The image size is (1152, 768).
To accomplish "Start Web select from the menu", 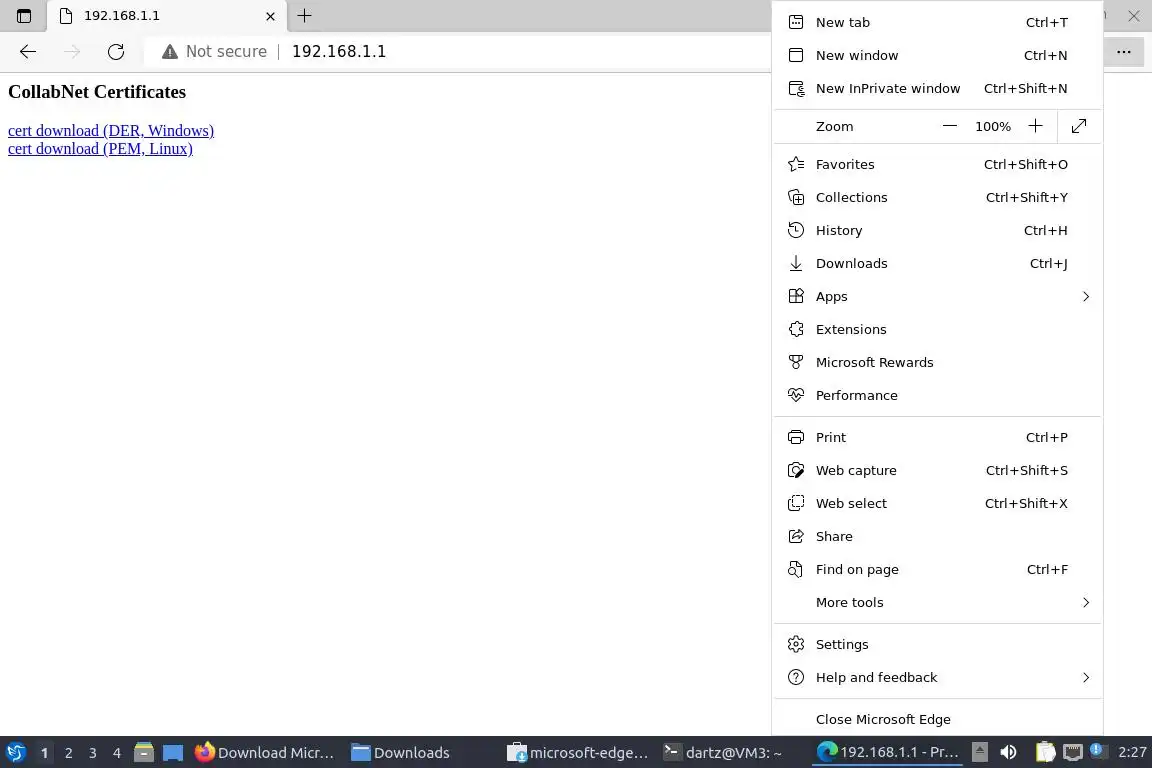I will pyautogui.click(x=937, y=504).
